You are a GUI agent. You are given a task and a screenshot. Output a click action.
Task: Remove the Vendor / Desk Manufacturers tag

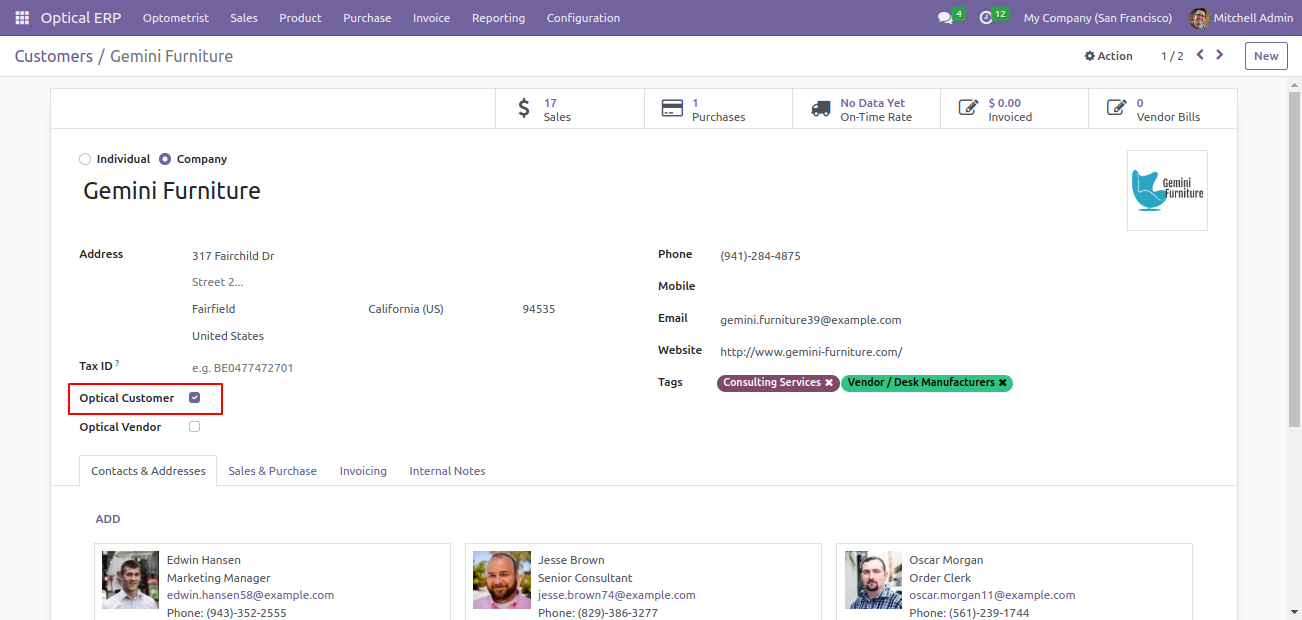[x=1002, y=383]
